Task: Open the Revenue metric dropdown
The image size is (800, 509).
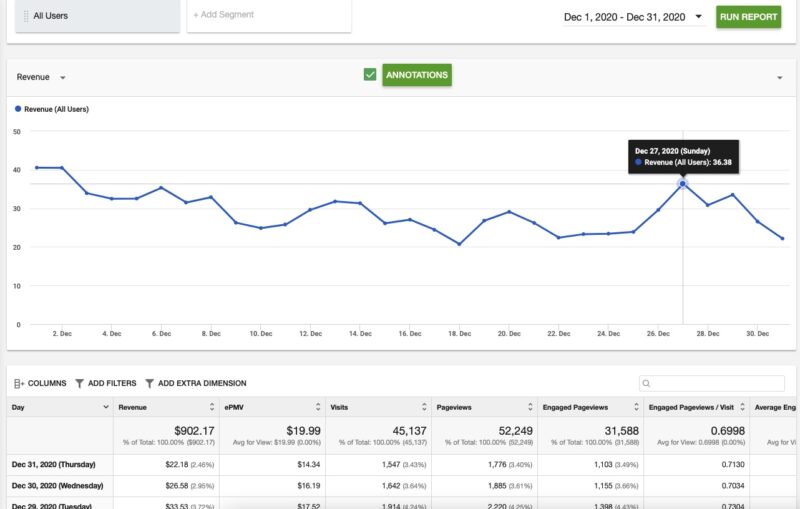Action: 63,77
